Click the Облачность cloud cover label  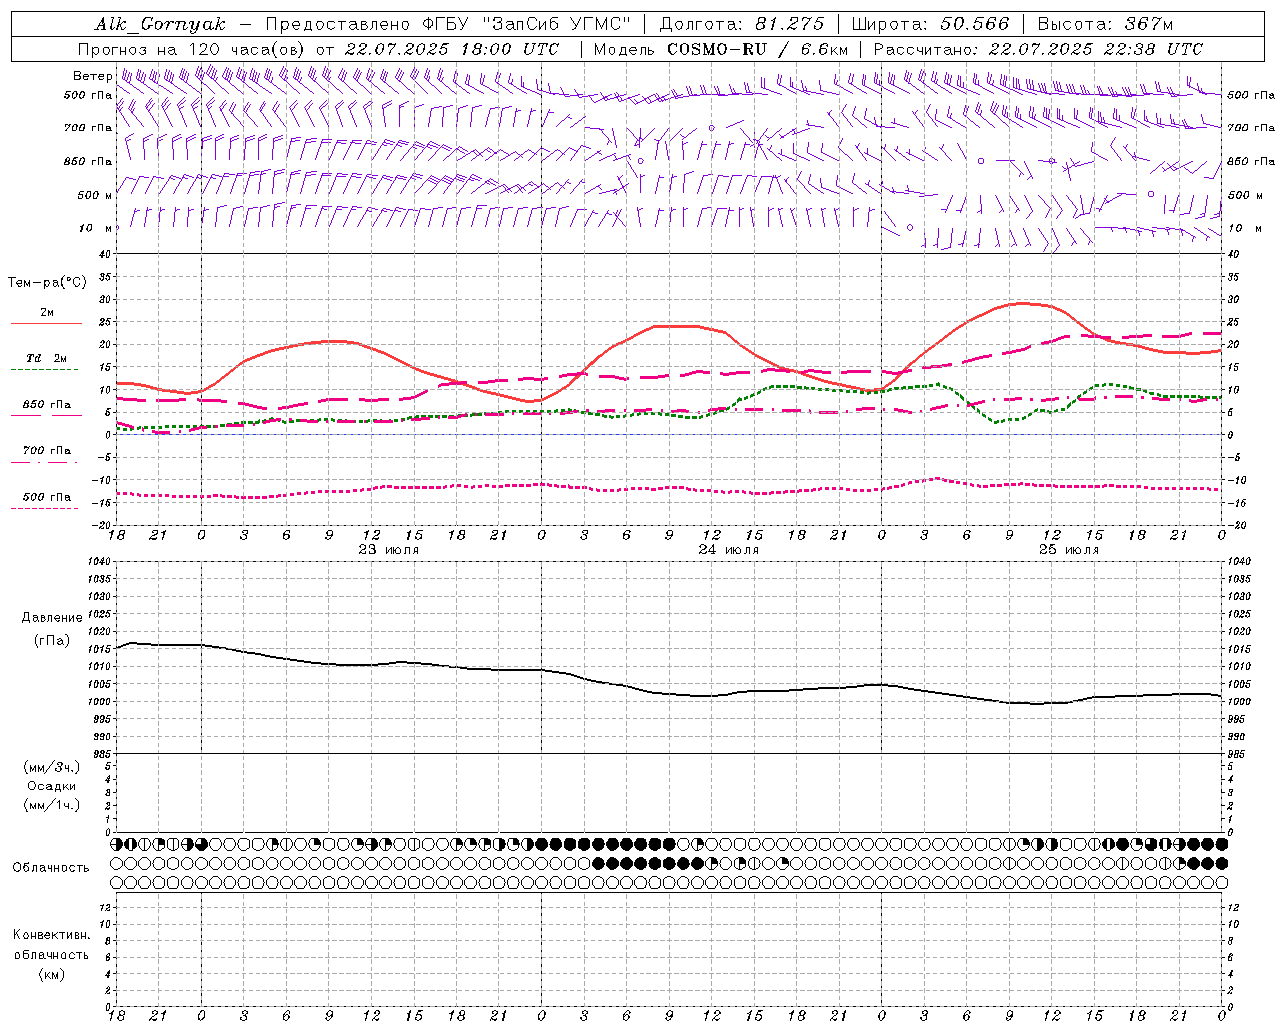pos(51,868)
